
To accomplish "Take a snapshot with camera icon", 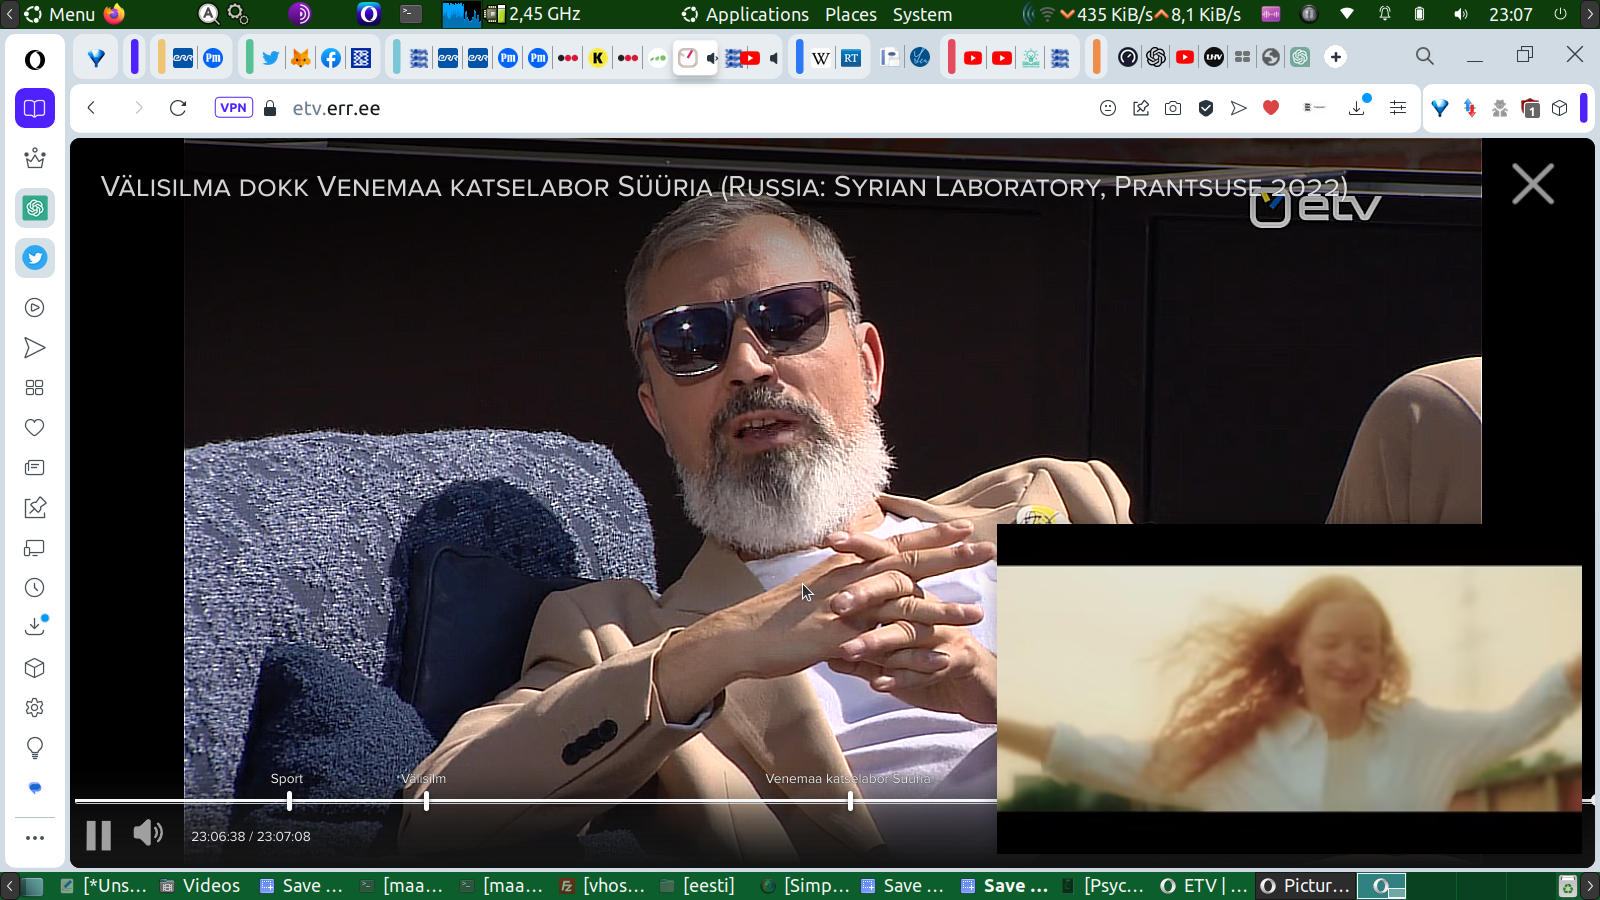I will [1173, 108].
